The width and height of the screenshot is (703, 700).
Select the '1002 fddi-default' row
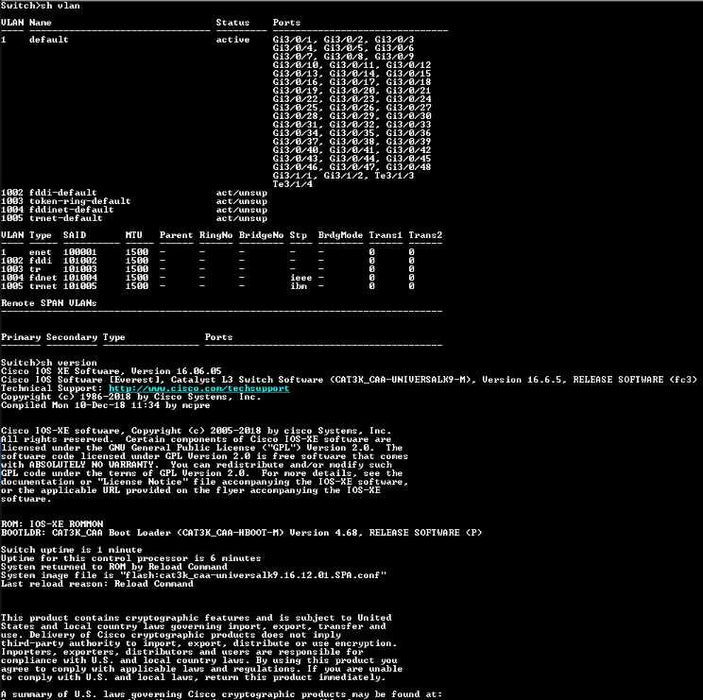134,193
